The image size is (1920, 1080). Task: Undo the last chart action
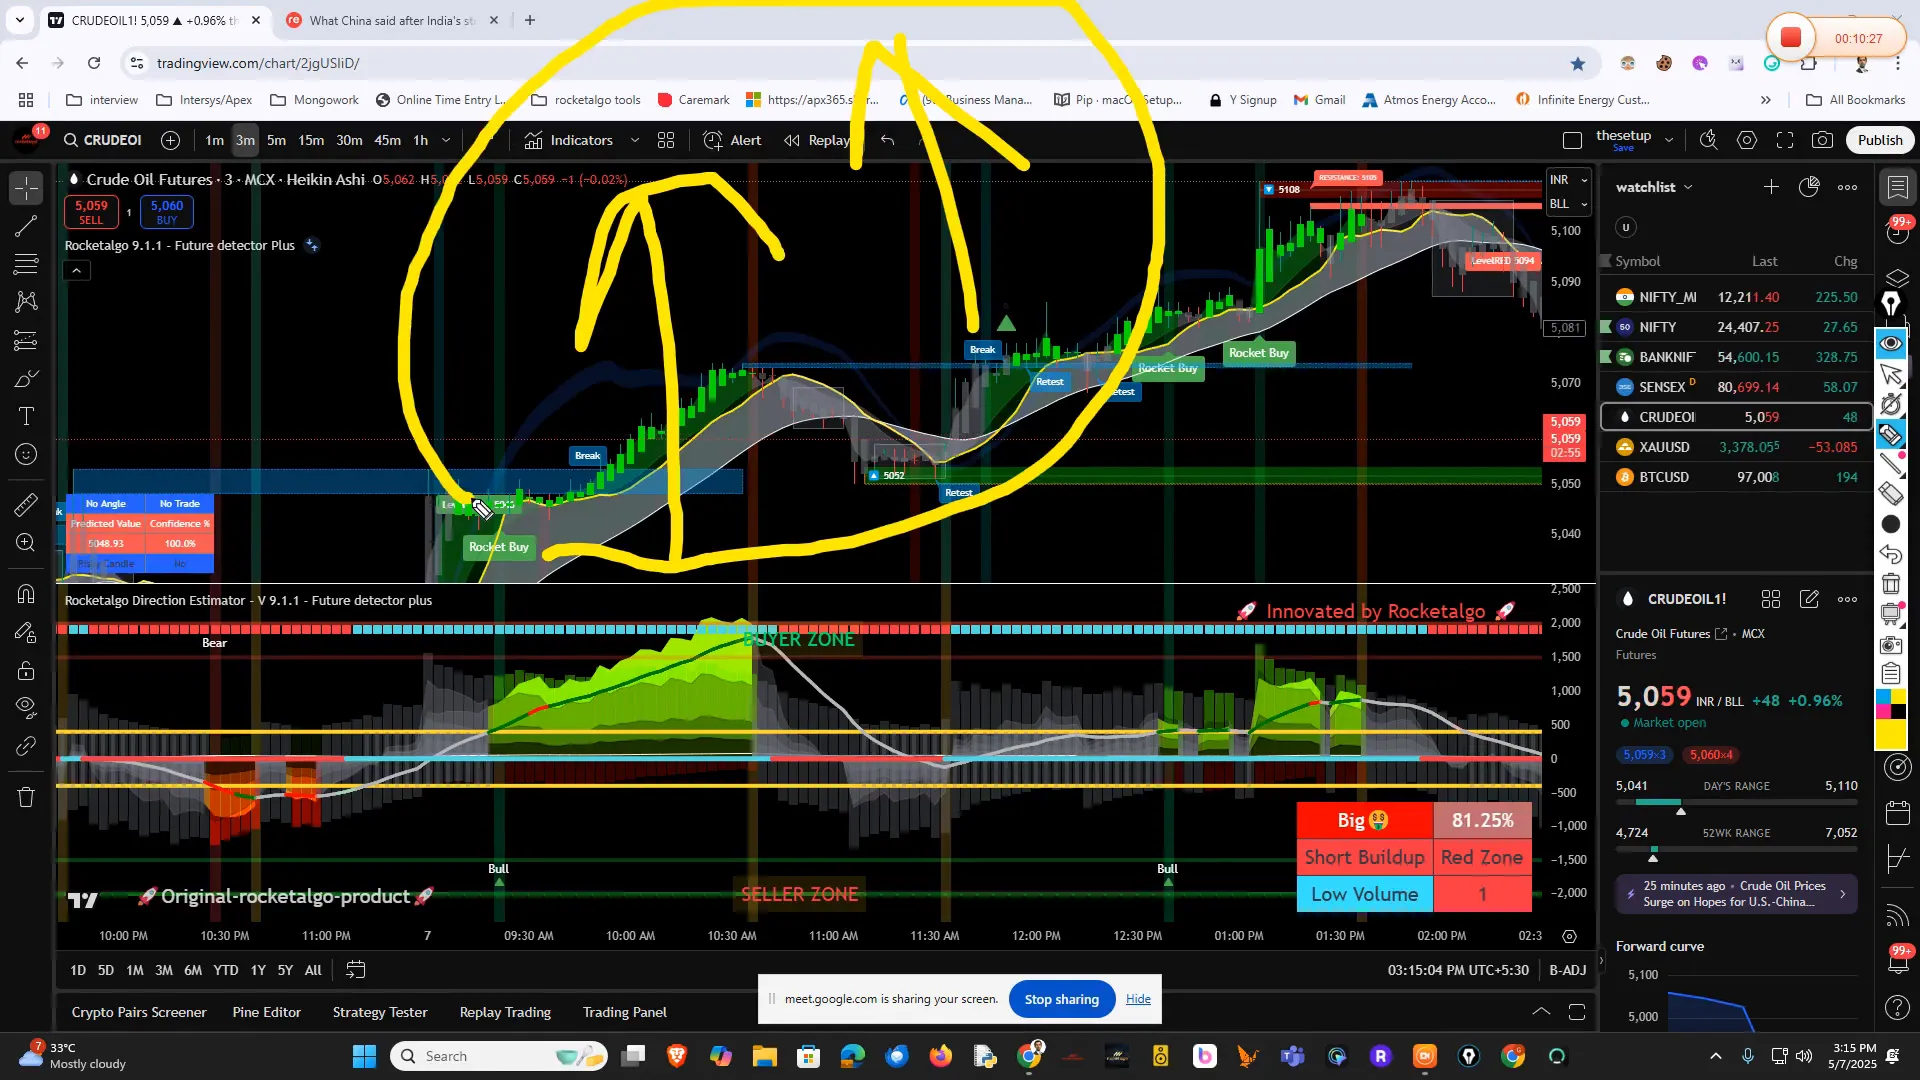coord(888,140)
